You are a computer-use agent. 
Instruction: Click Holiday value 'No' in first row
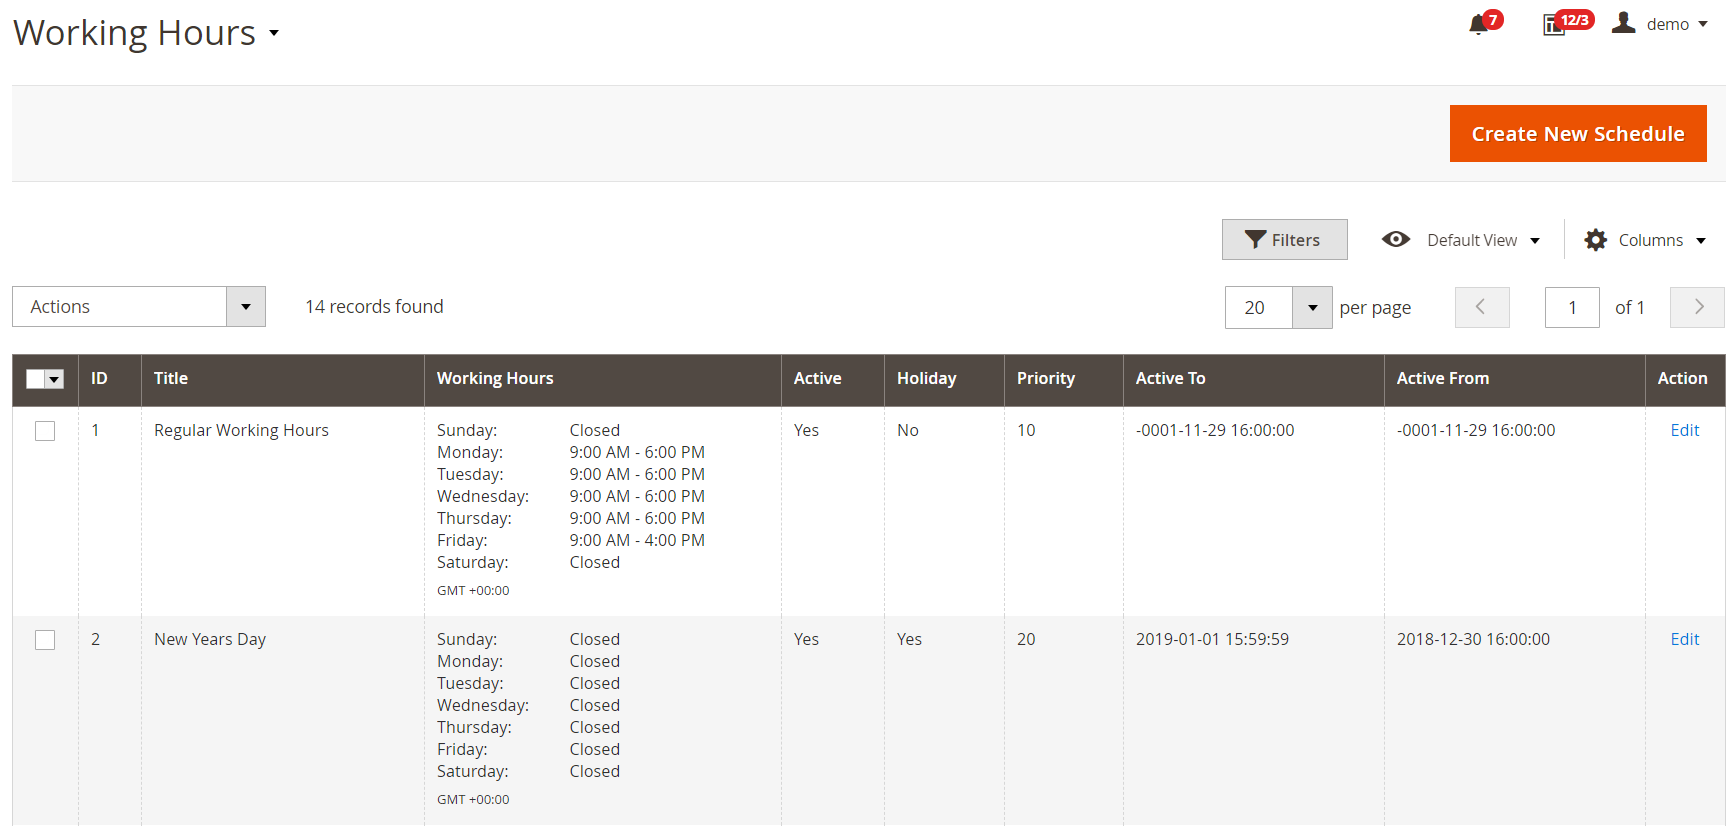(x=908, y=430)
